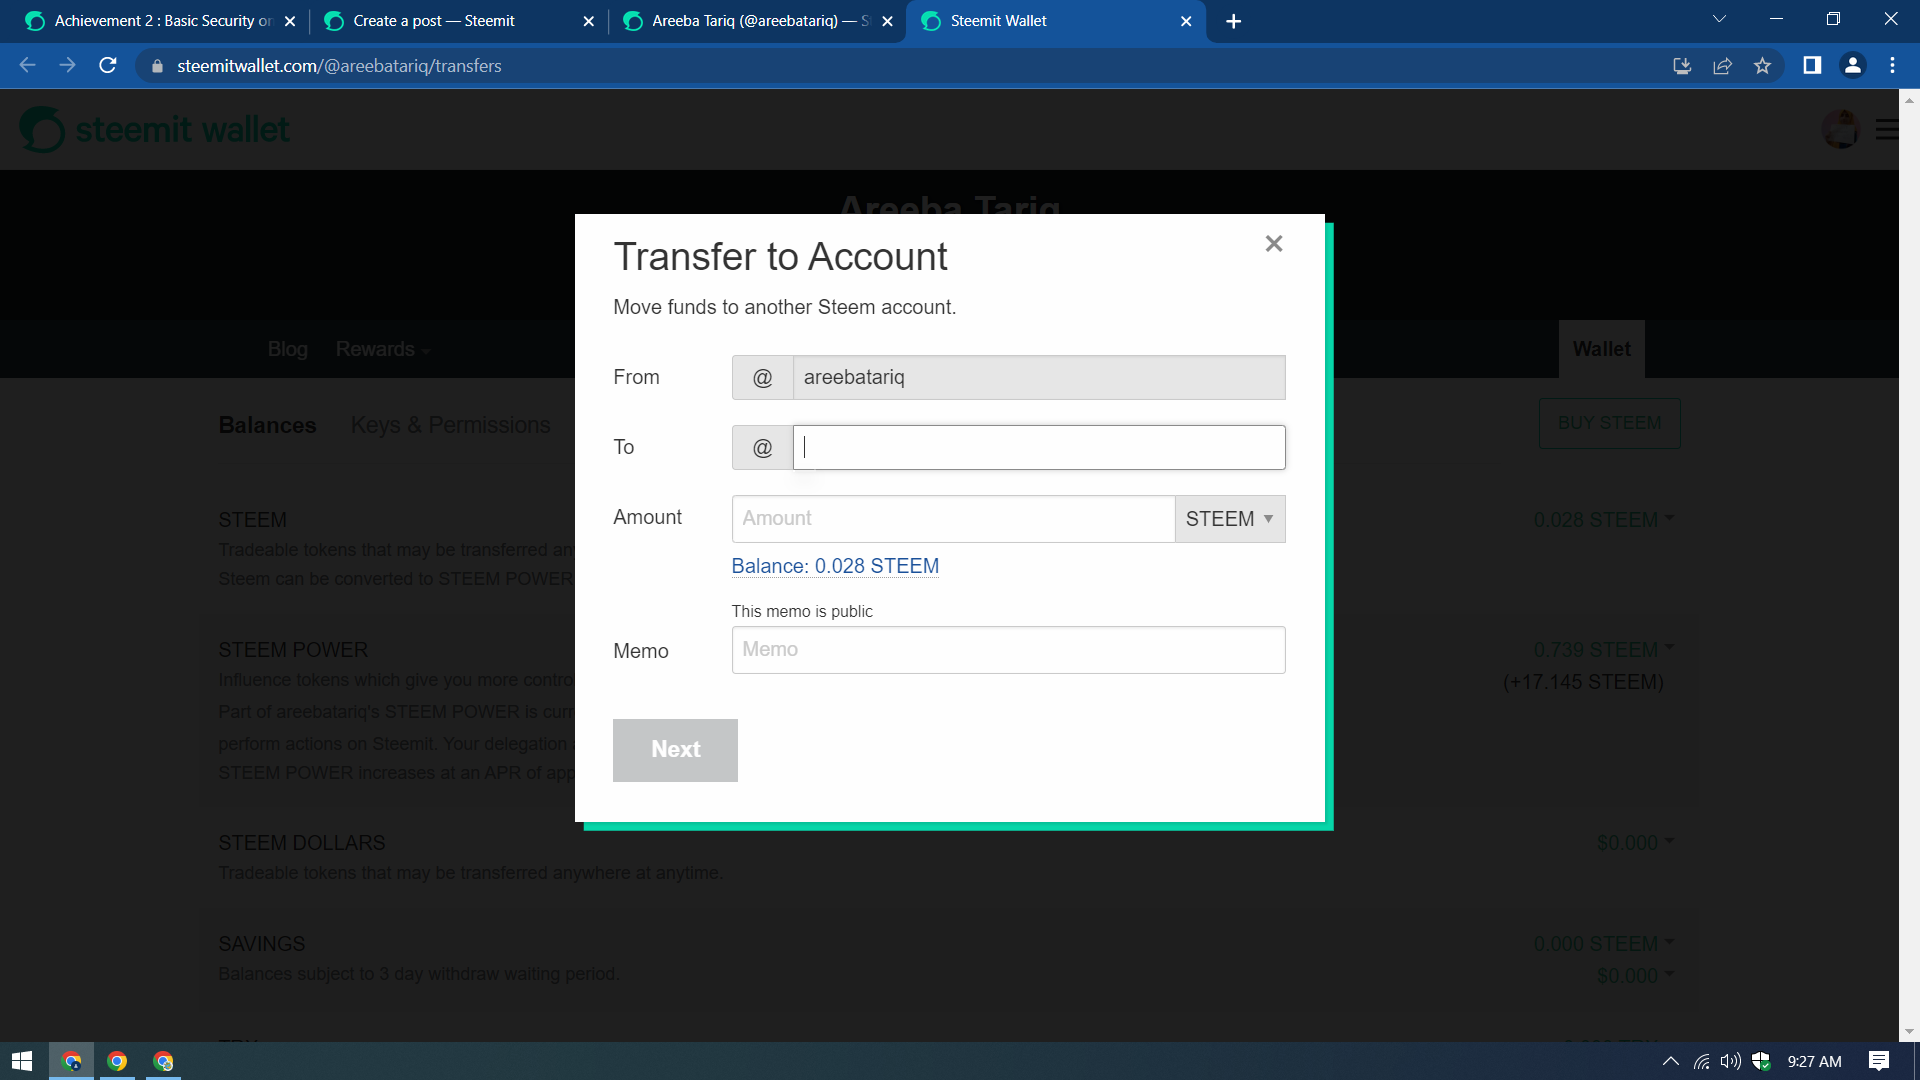1920x1080 pixels.
Task: Expand the 0.028 STEEM balance dropdown
Action: coord(1603,520)
